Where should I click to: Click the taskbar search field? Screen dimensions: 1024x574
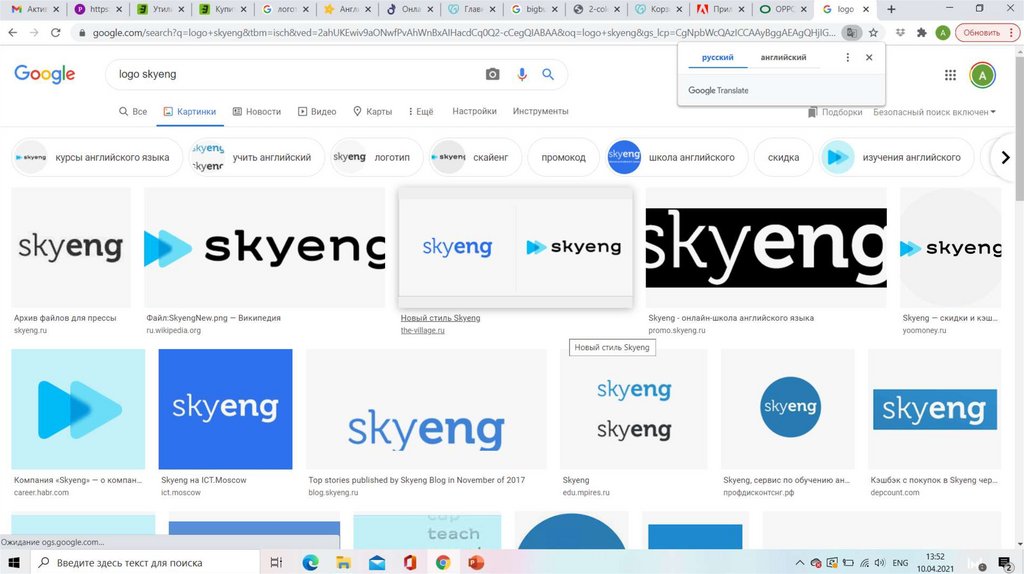[x=144, y=562]
